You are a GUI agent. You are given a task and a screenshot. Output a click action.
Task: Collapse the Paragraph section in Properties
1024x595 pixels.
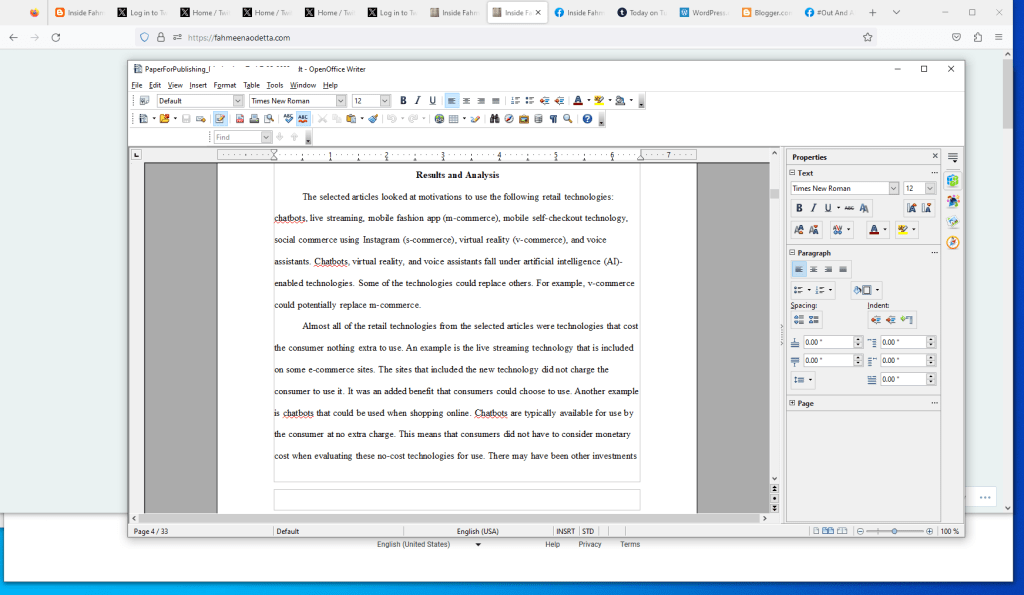tap(790, 252)
